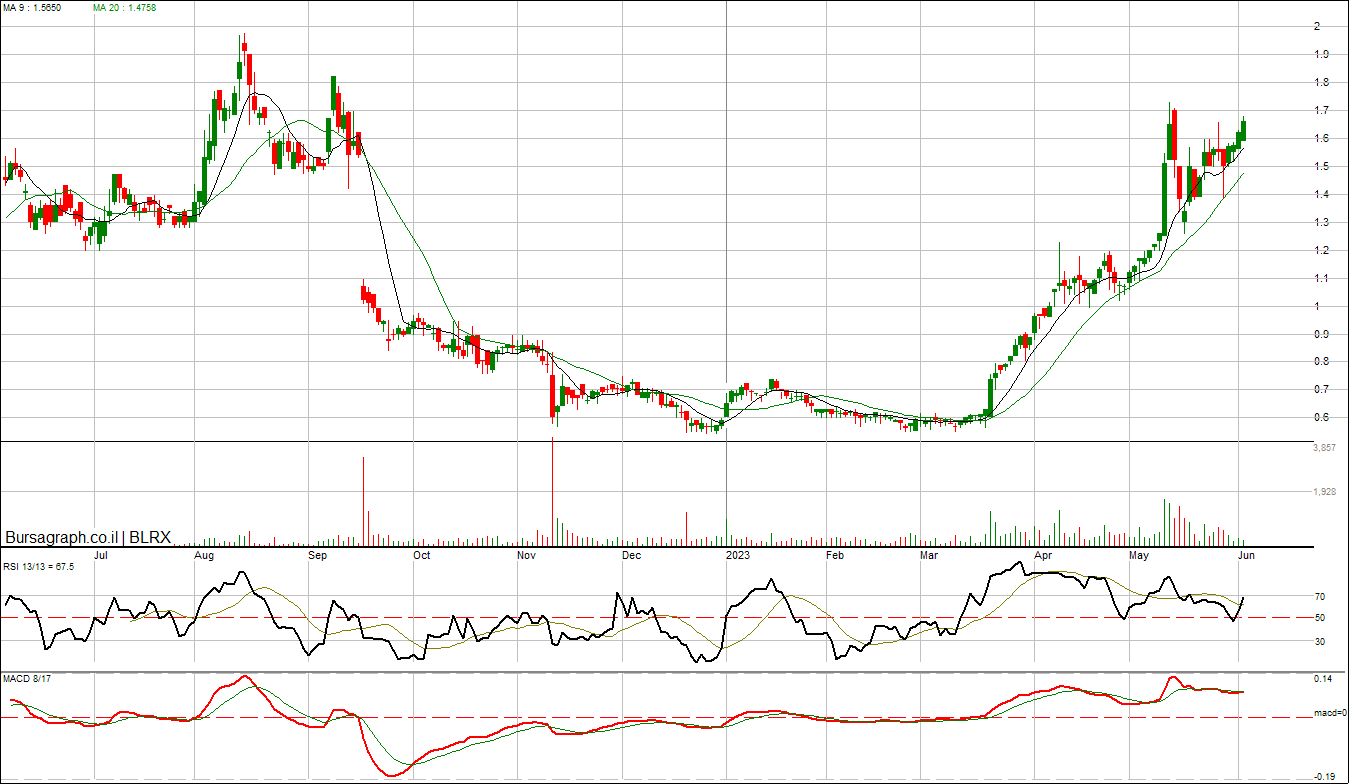Open the Bursagraph.co.il BLRX watermark link
This screenshot has height=784, width=1349.
(88, 537)
